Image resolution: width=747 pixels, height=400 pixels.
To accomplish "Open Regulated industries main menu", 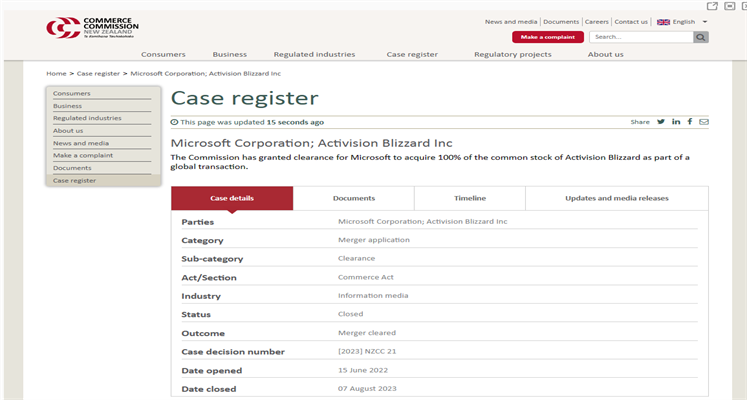I will point(314,54).
